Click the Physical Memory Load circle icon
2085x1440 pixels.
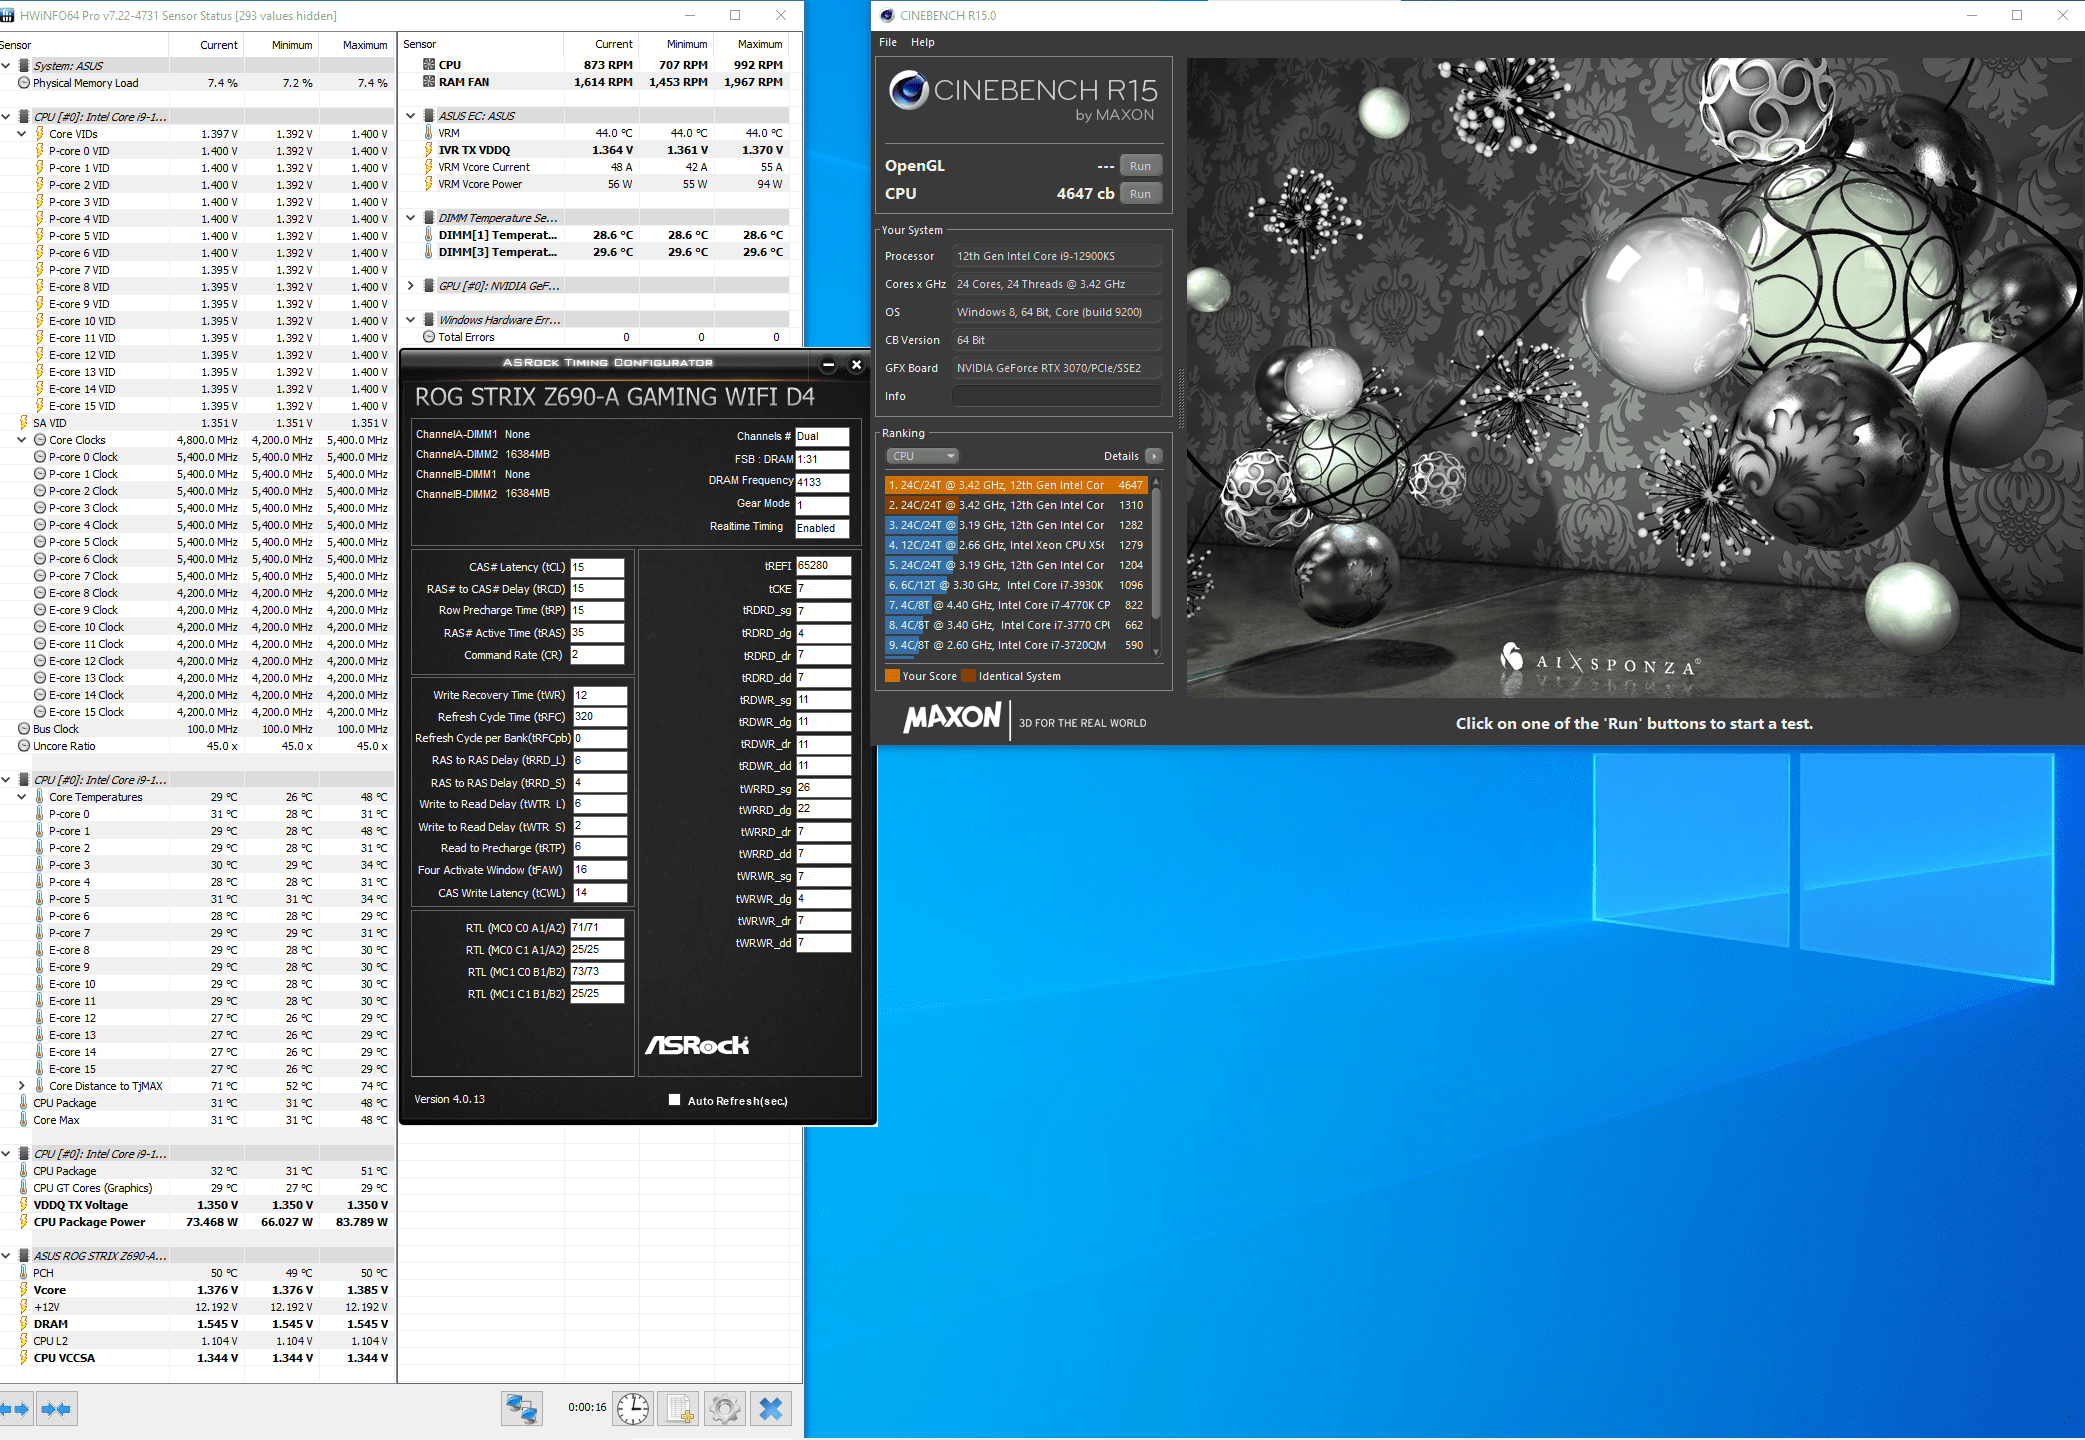[24, 83]
